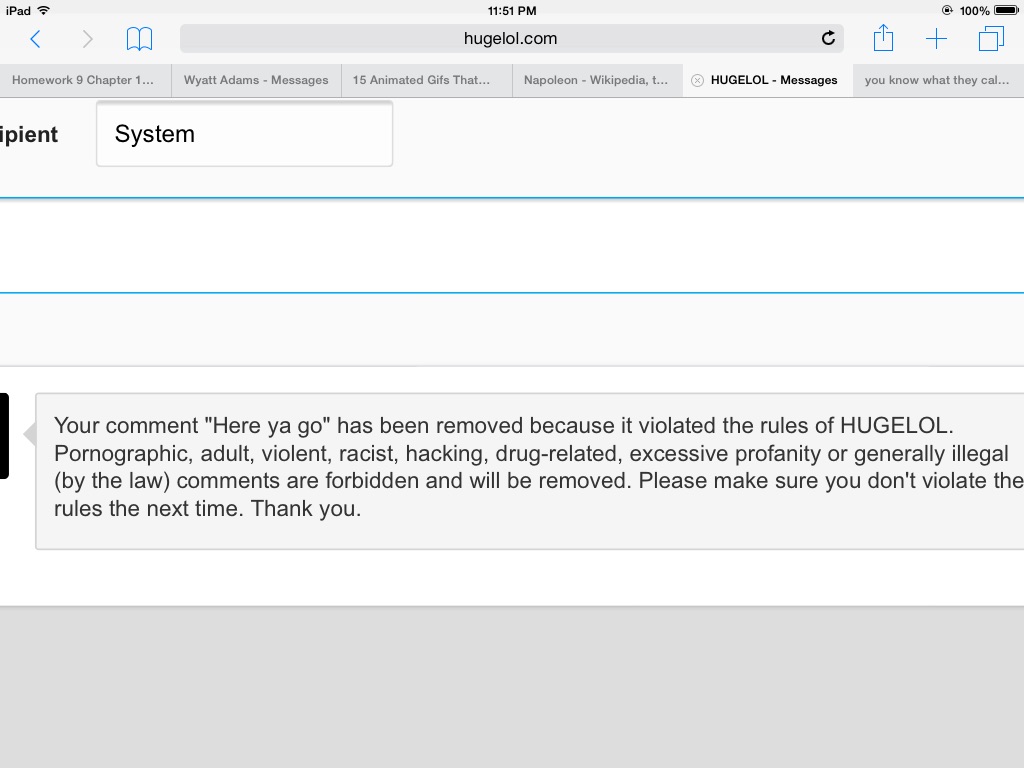
Task: Tap the Safari forward arrow
Action: [87, 39]
